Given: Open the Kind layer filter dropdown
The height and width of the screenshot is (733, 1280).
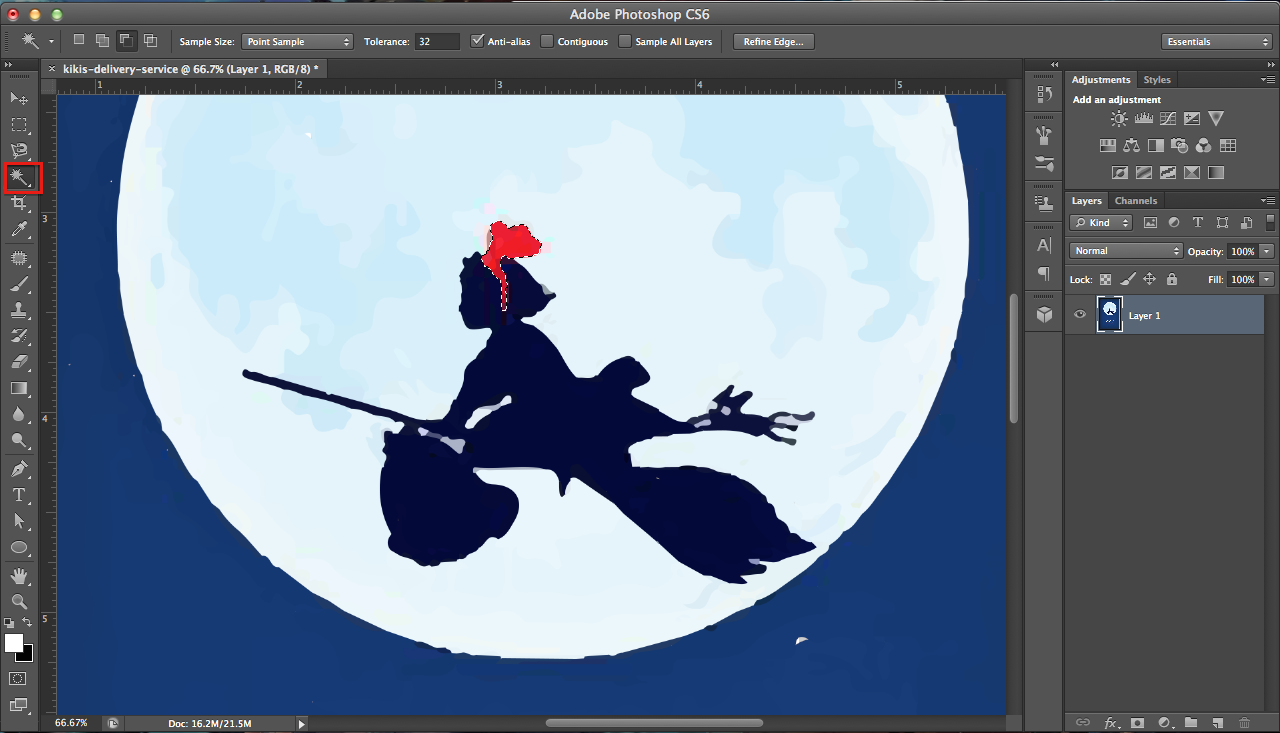Looking at the screenshot, I should [1101, 223].
